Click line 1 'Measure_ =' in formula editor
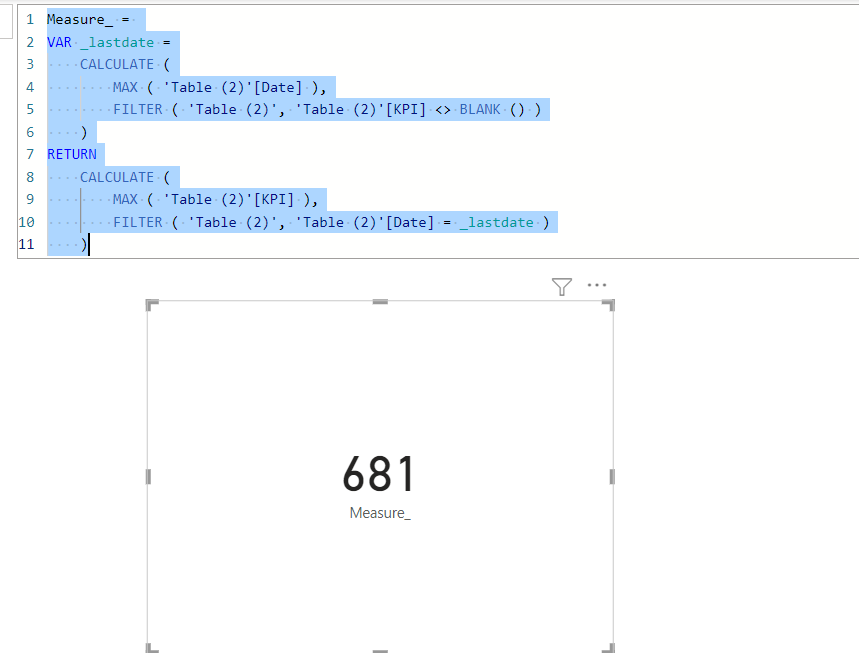The image size is (859, 653). click(88, 20)
